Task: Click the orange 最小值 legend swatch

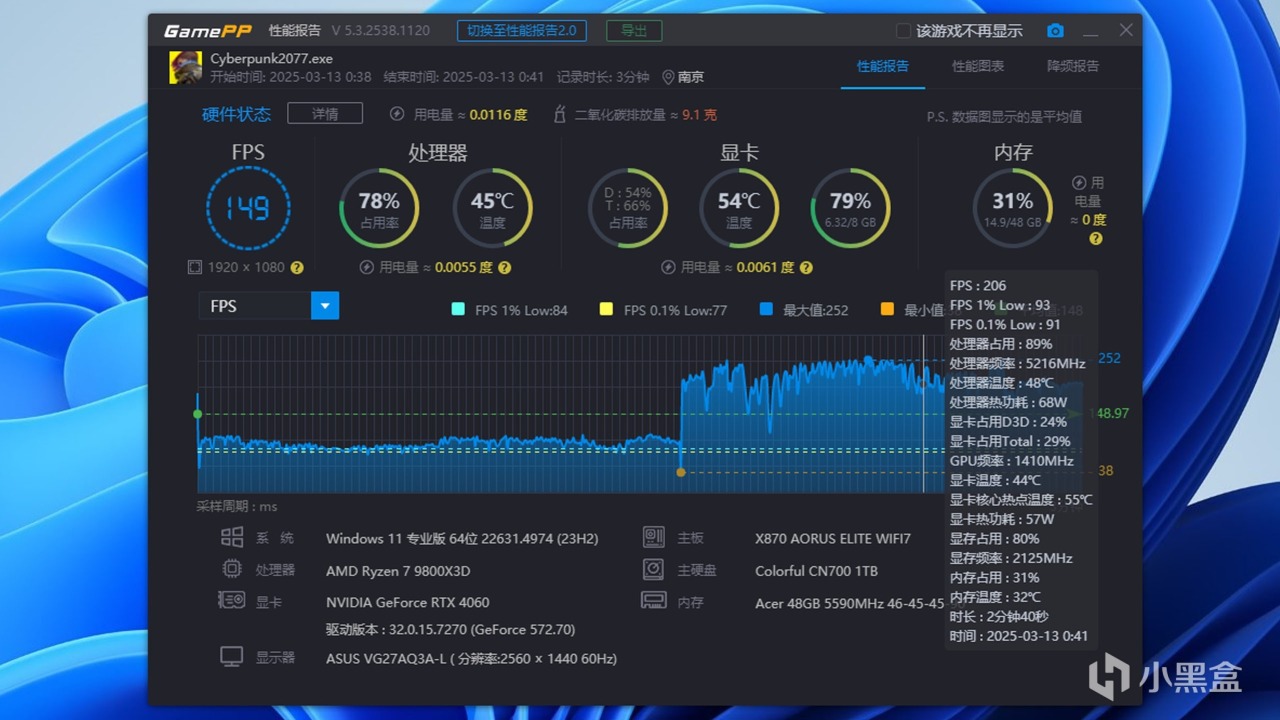Action: (x=887, y=309)
